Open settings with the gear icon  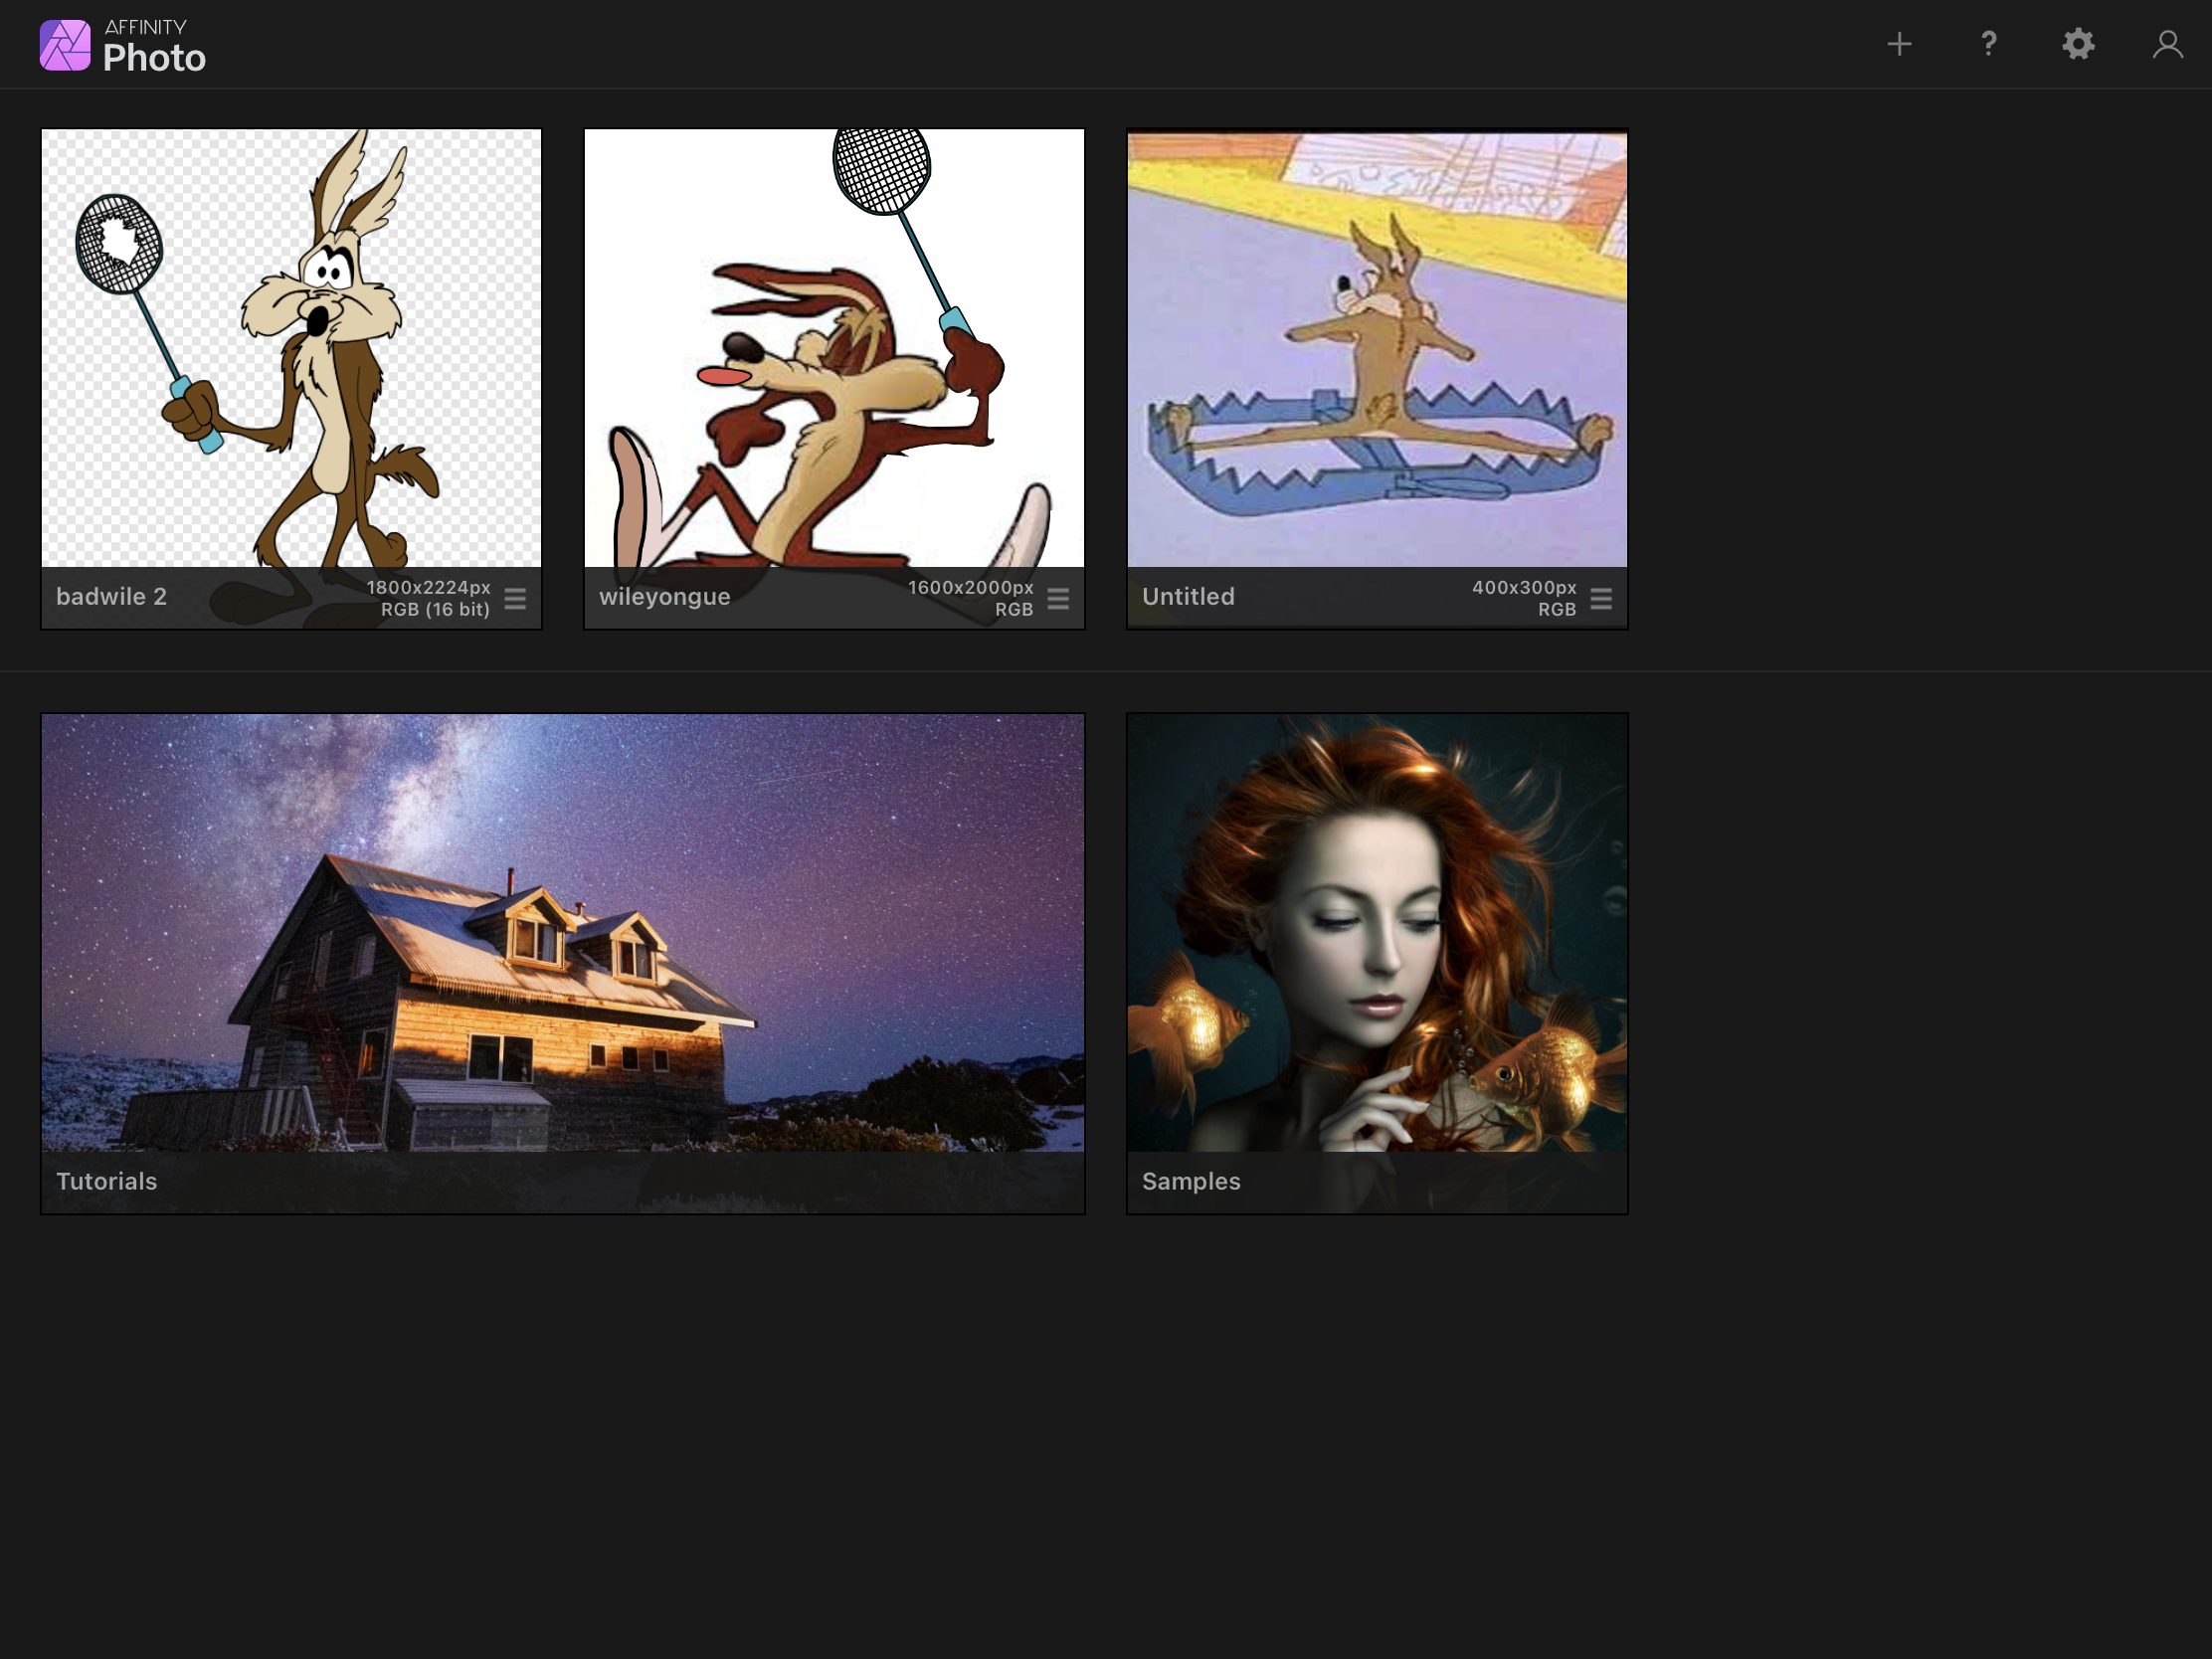point(2078,44)
